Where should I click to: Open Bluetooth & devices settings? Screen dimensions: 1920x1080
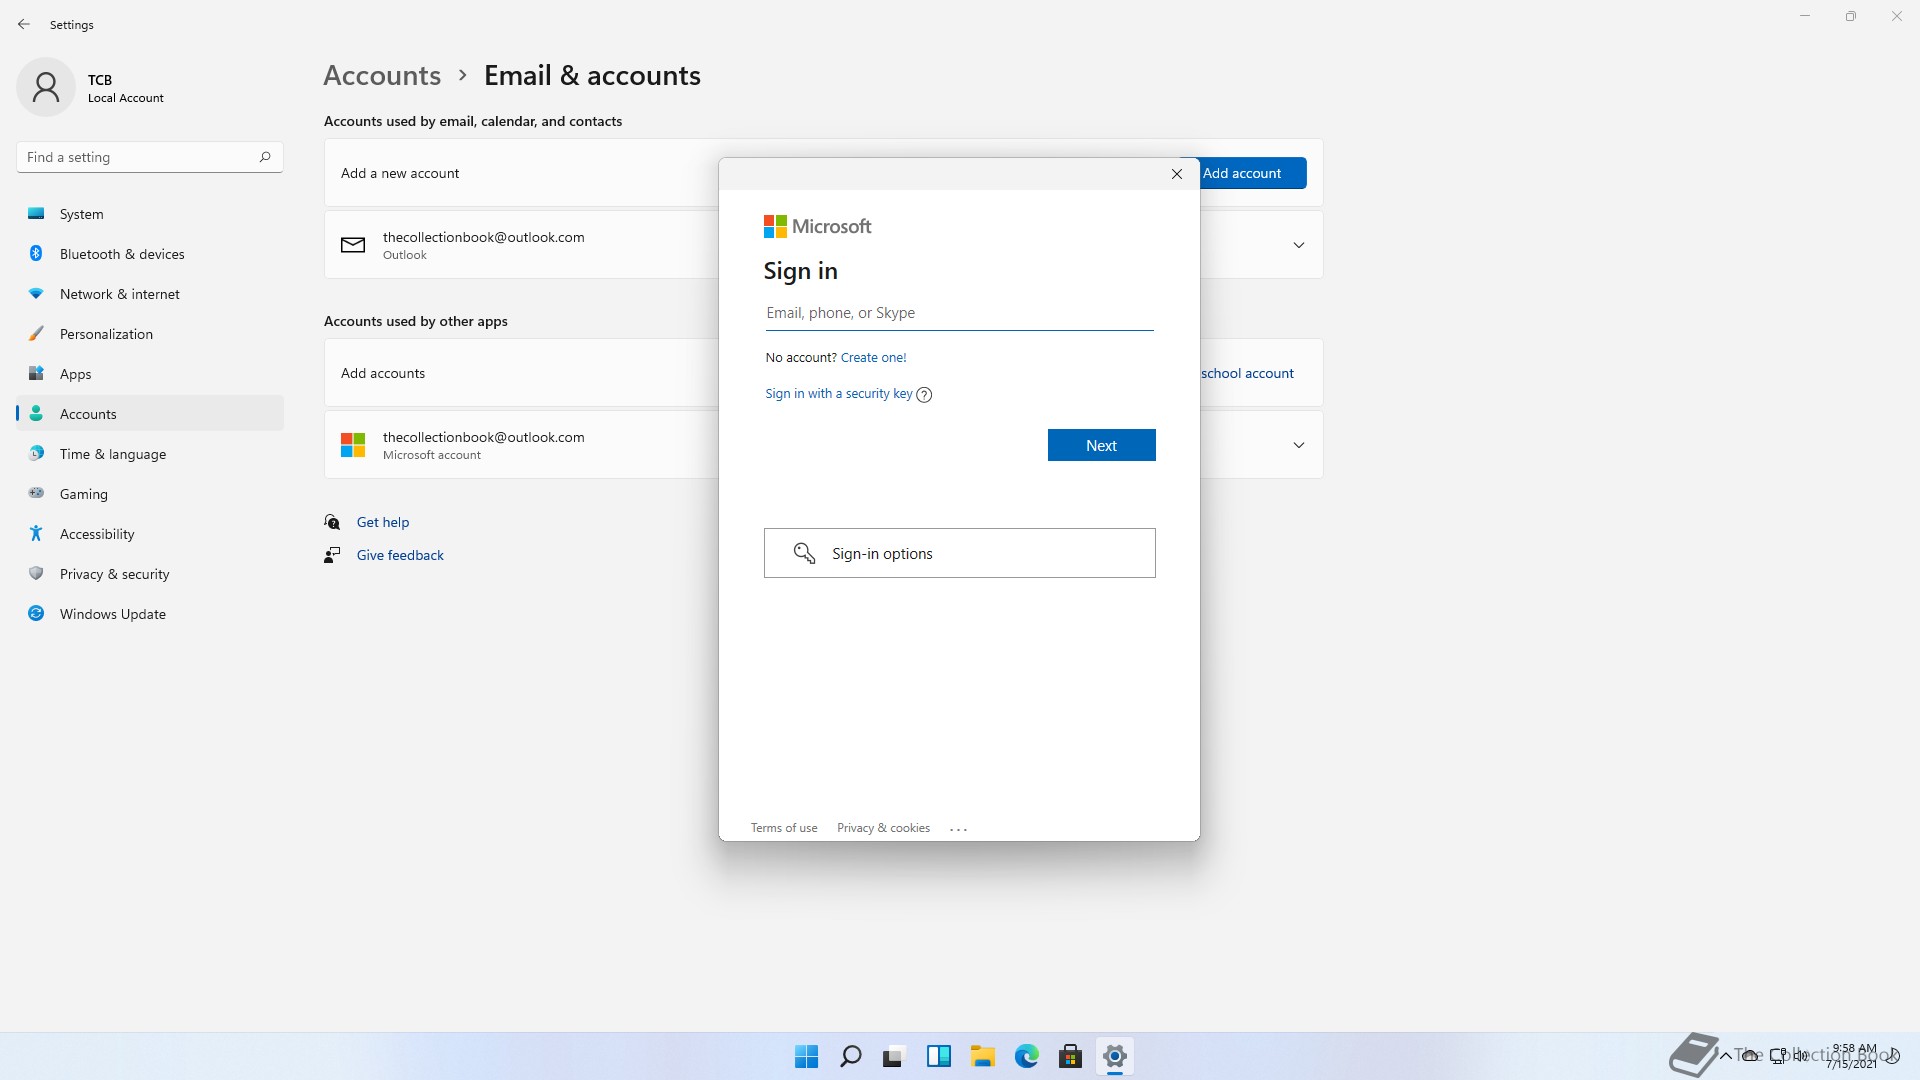point(150,254)
